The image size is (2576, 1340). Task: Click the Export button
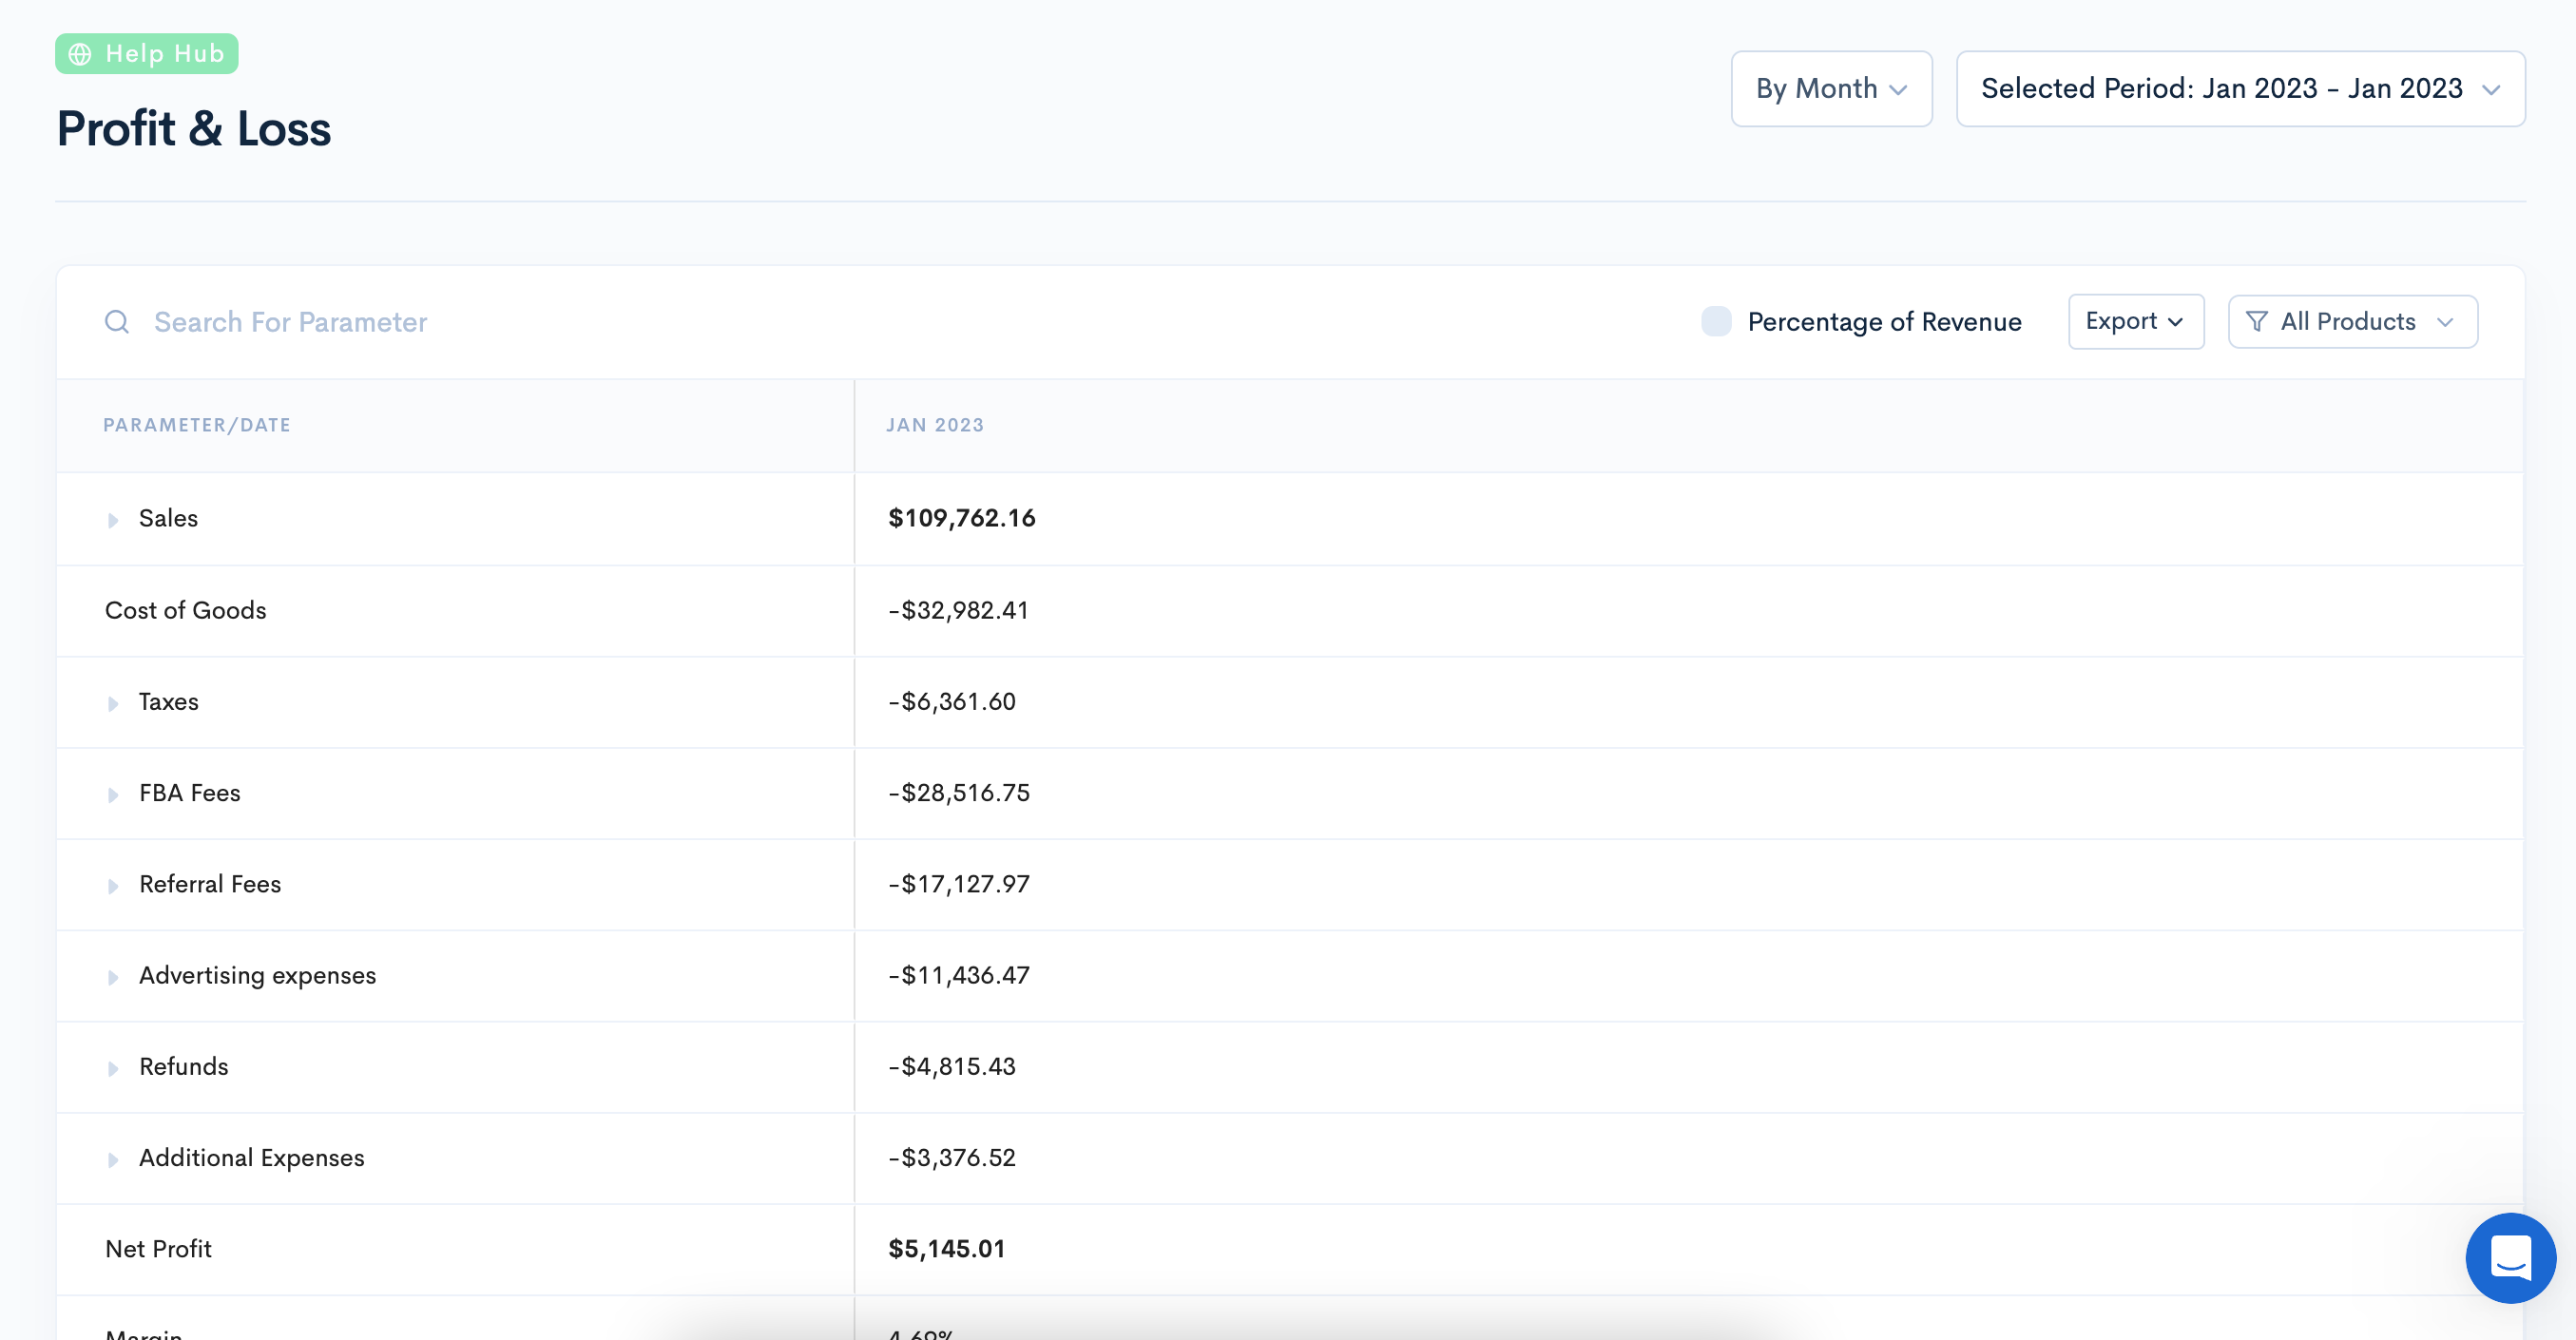(2135, 321)
